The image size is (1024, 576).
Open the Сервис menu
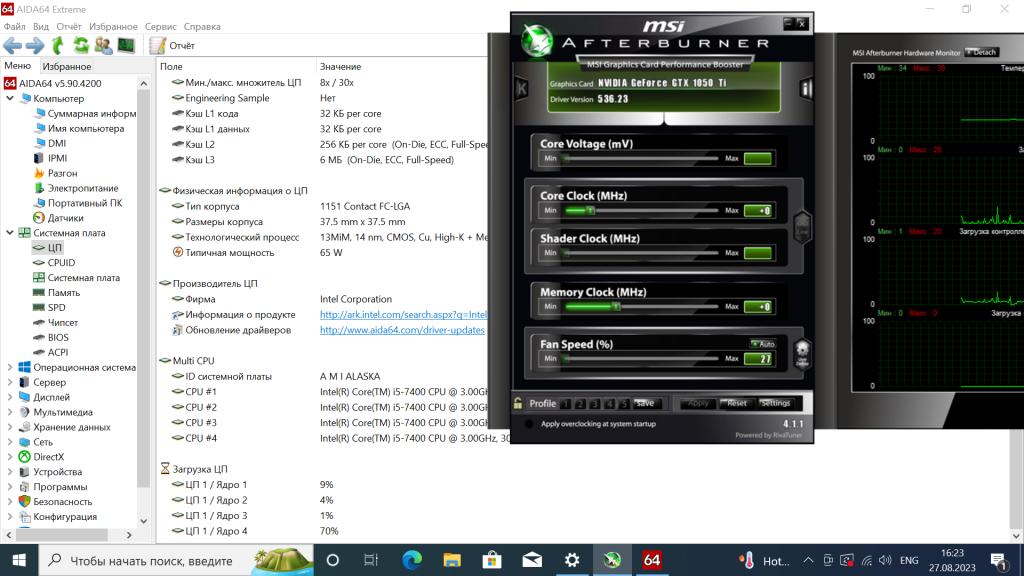tap(160, 27)
